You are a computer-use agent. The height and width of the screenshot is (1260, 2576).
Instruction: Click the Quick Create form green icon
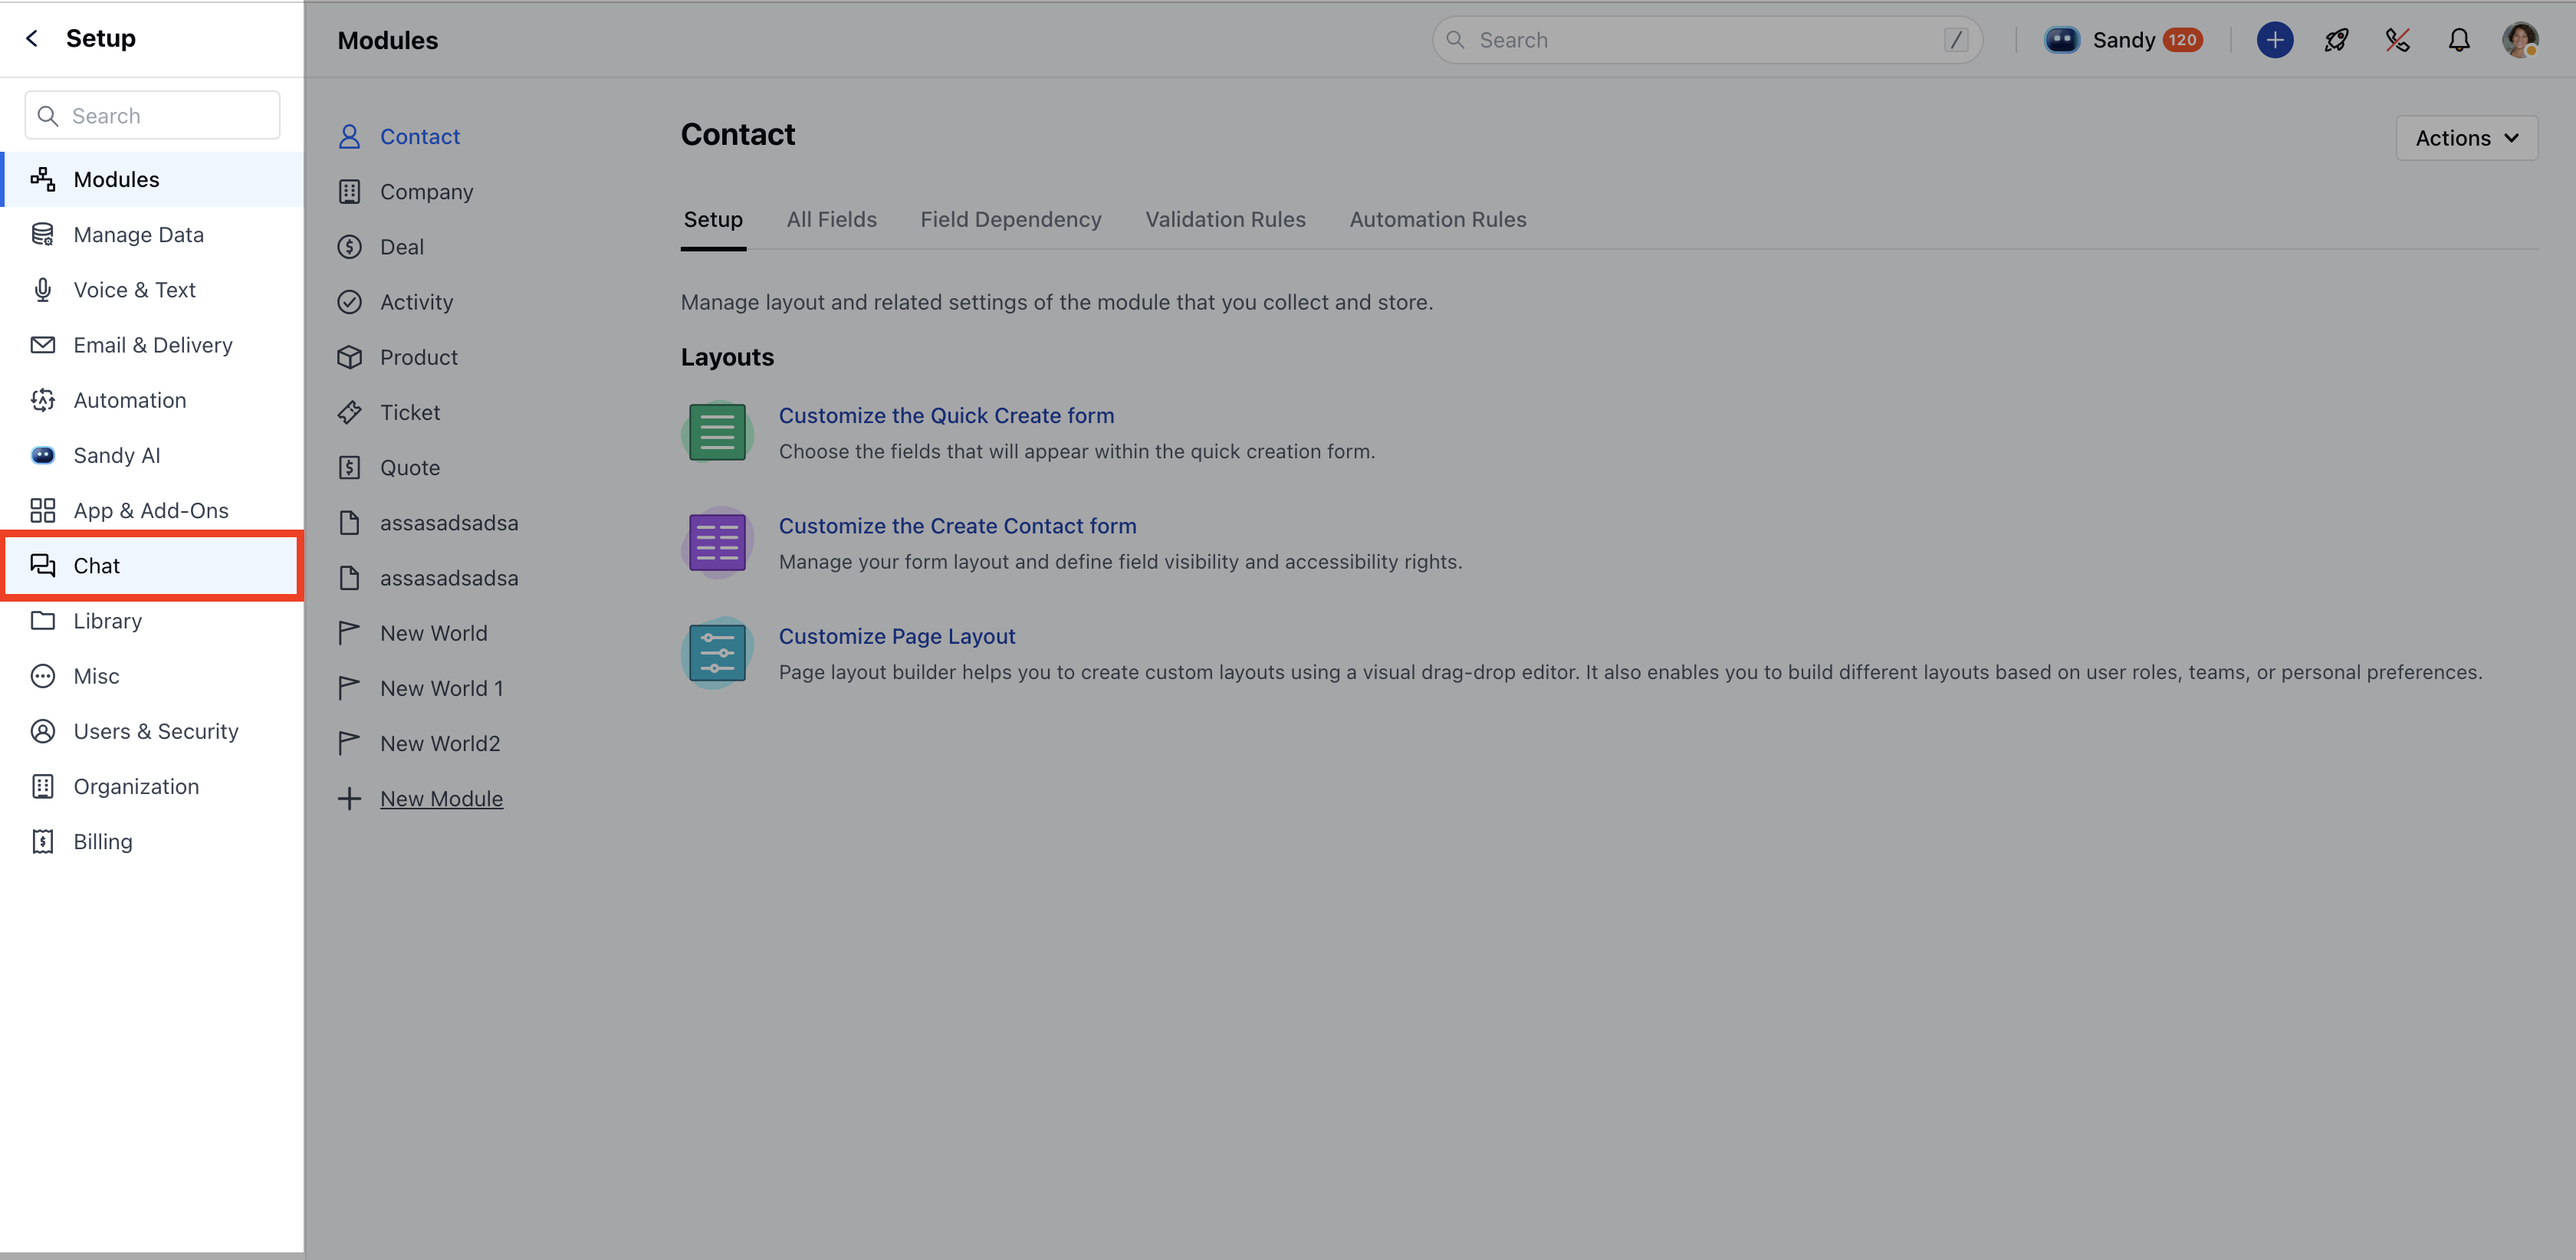[x=717, y=432]
